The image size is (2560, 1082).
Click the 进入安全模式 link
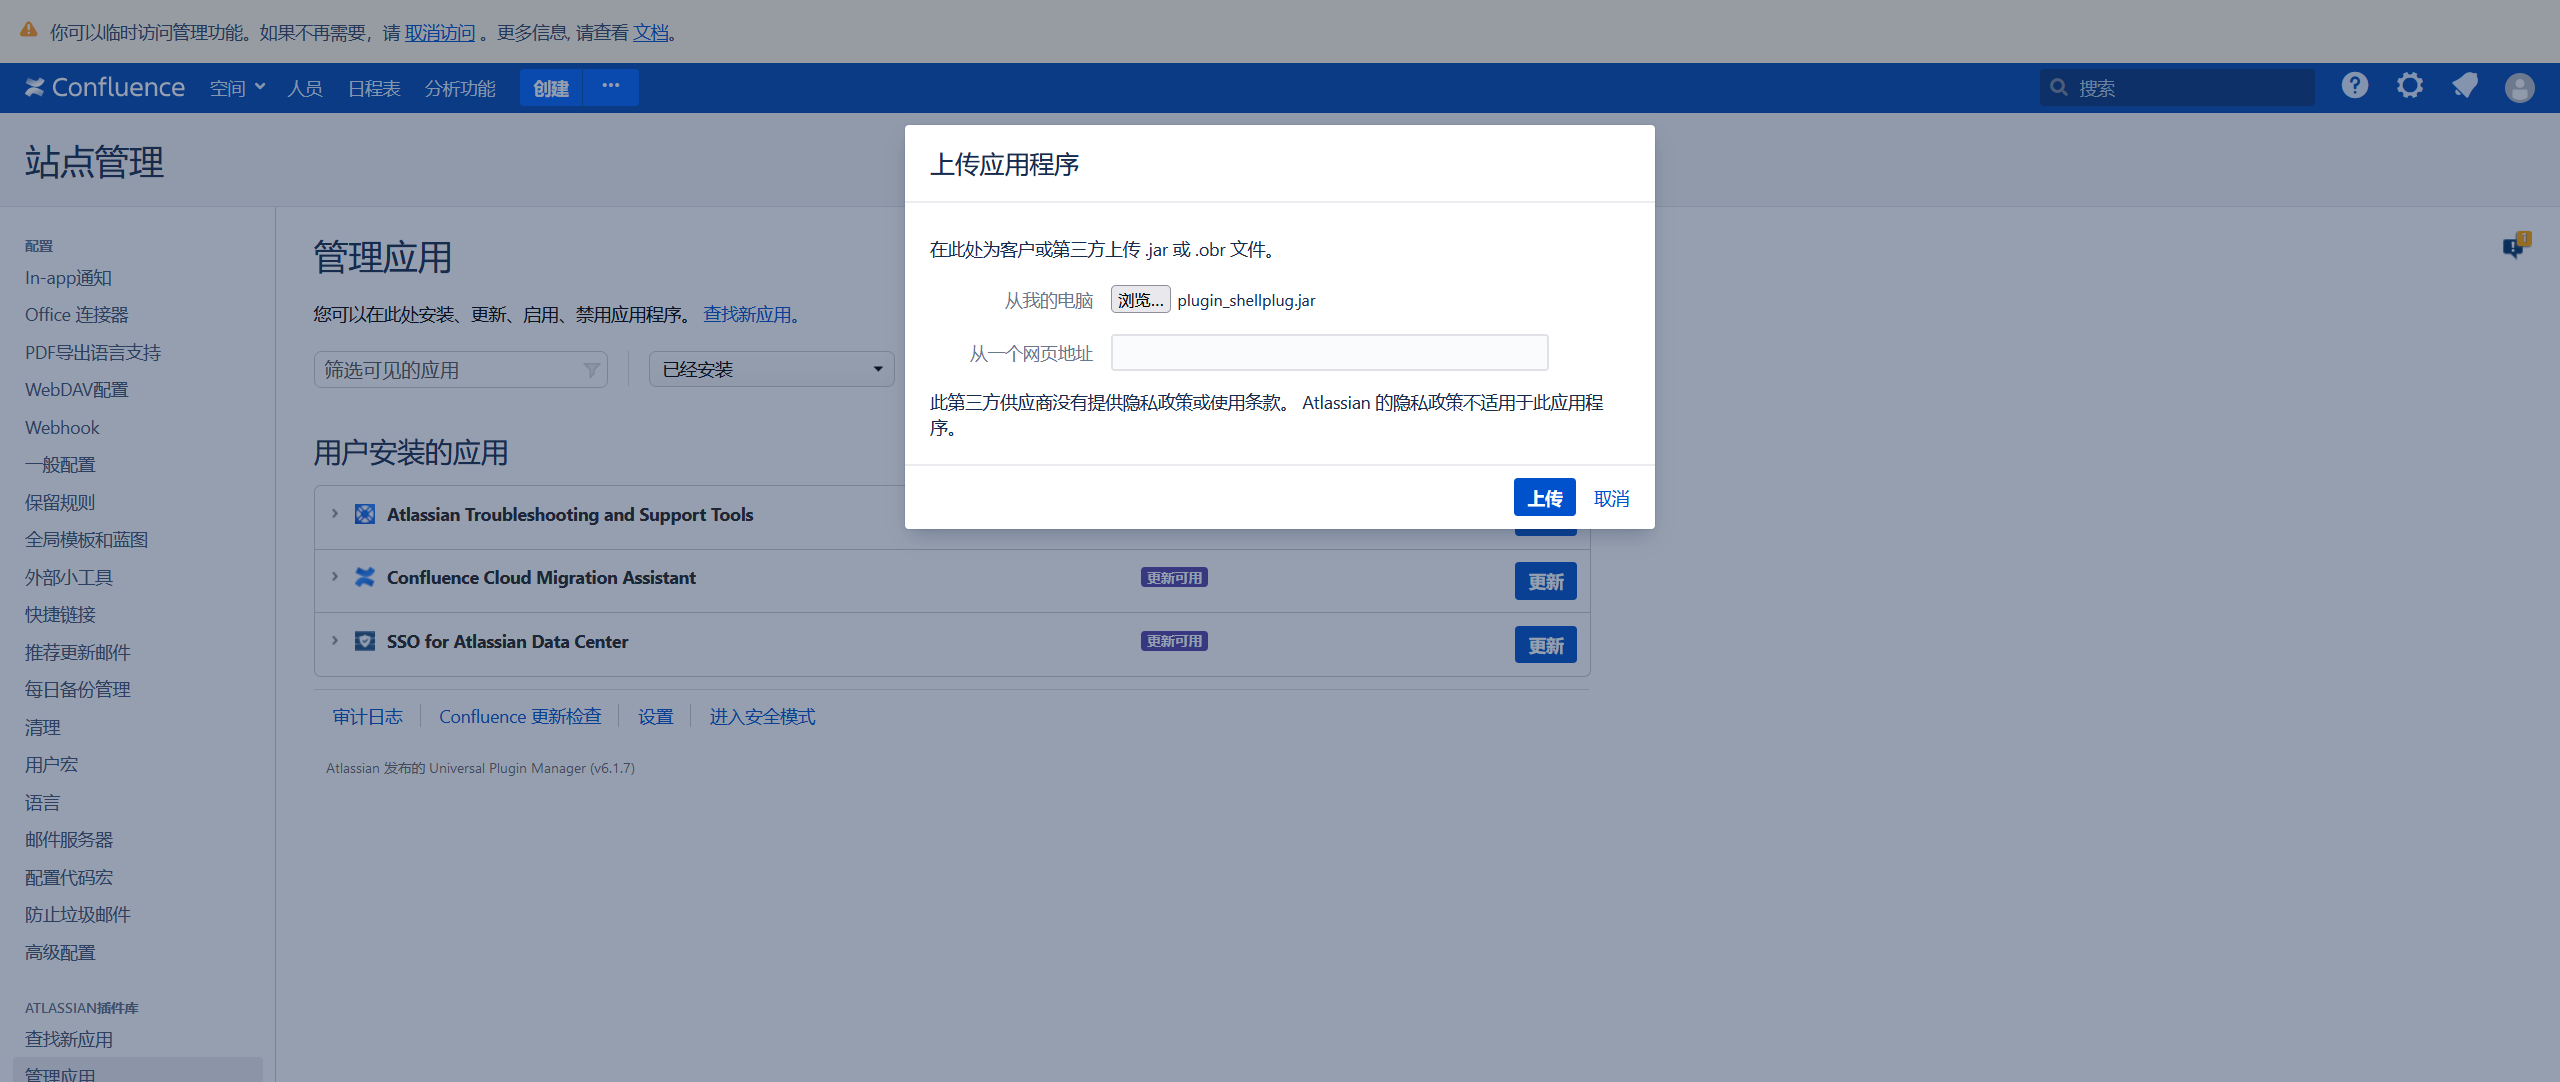pos(762,716)
